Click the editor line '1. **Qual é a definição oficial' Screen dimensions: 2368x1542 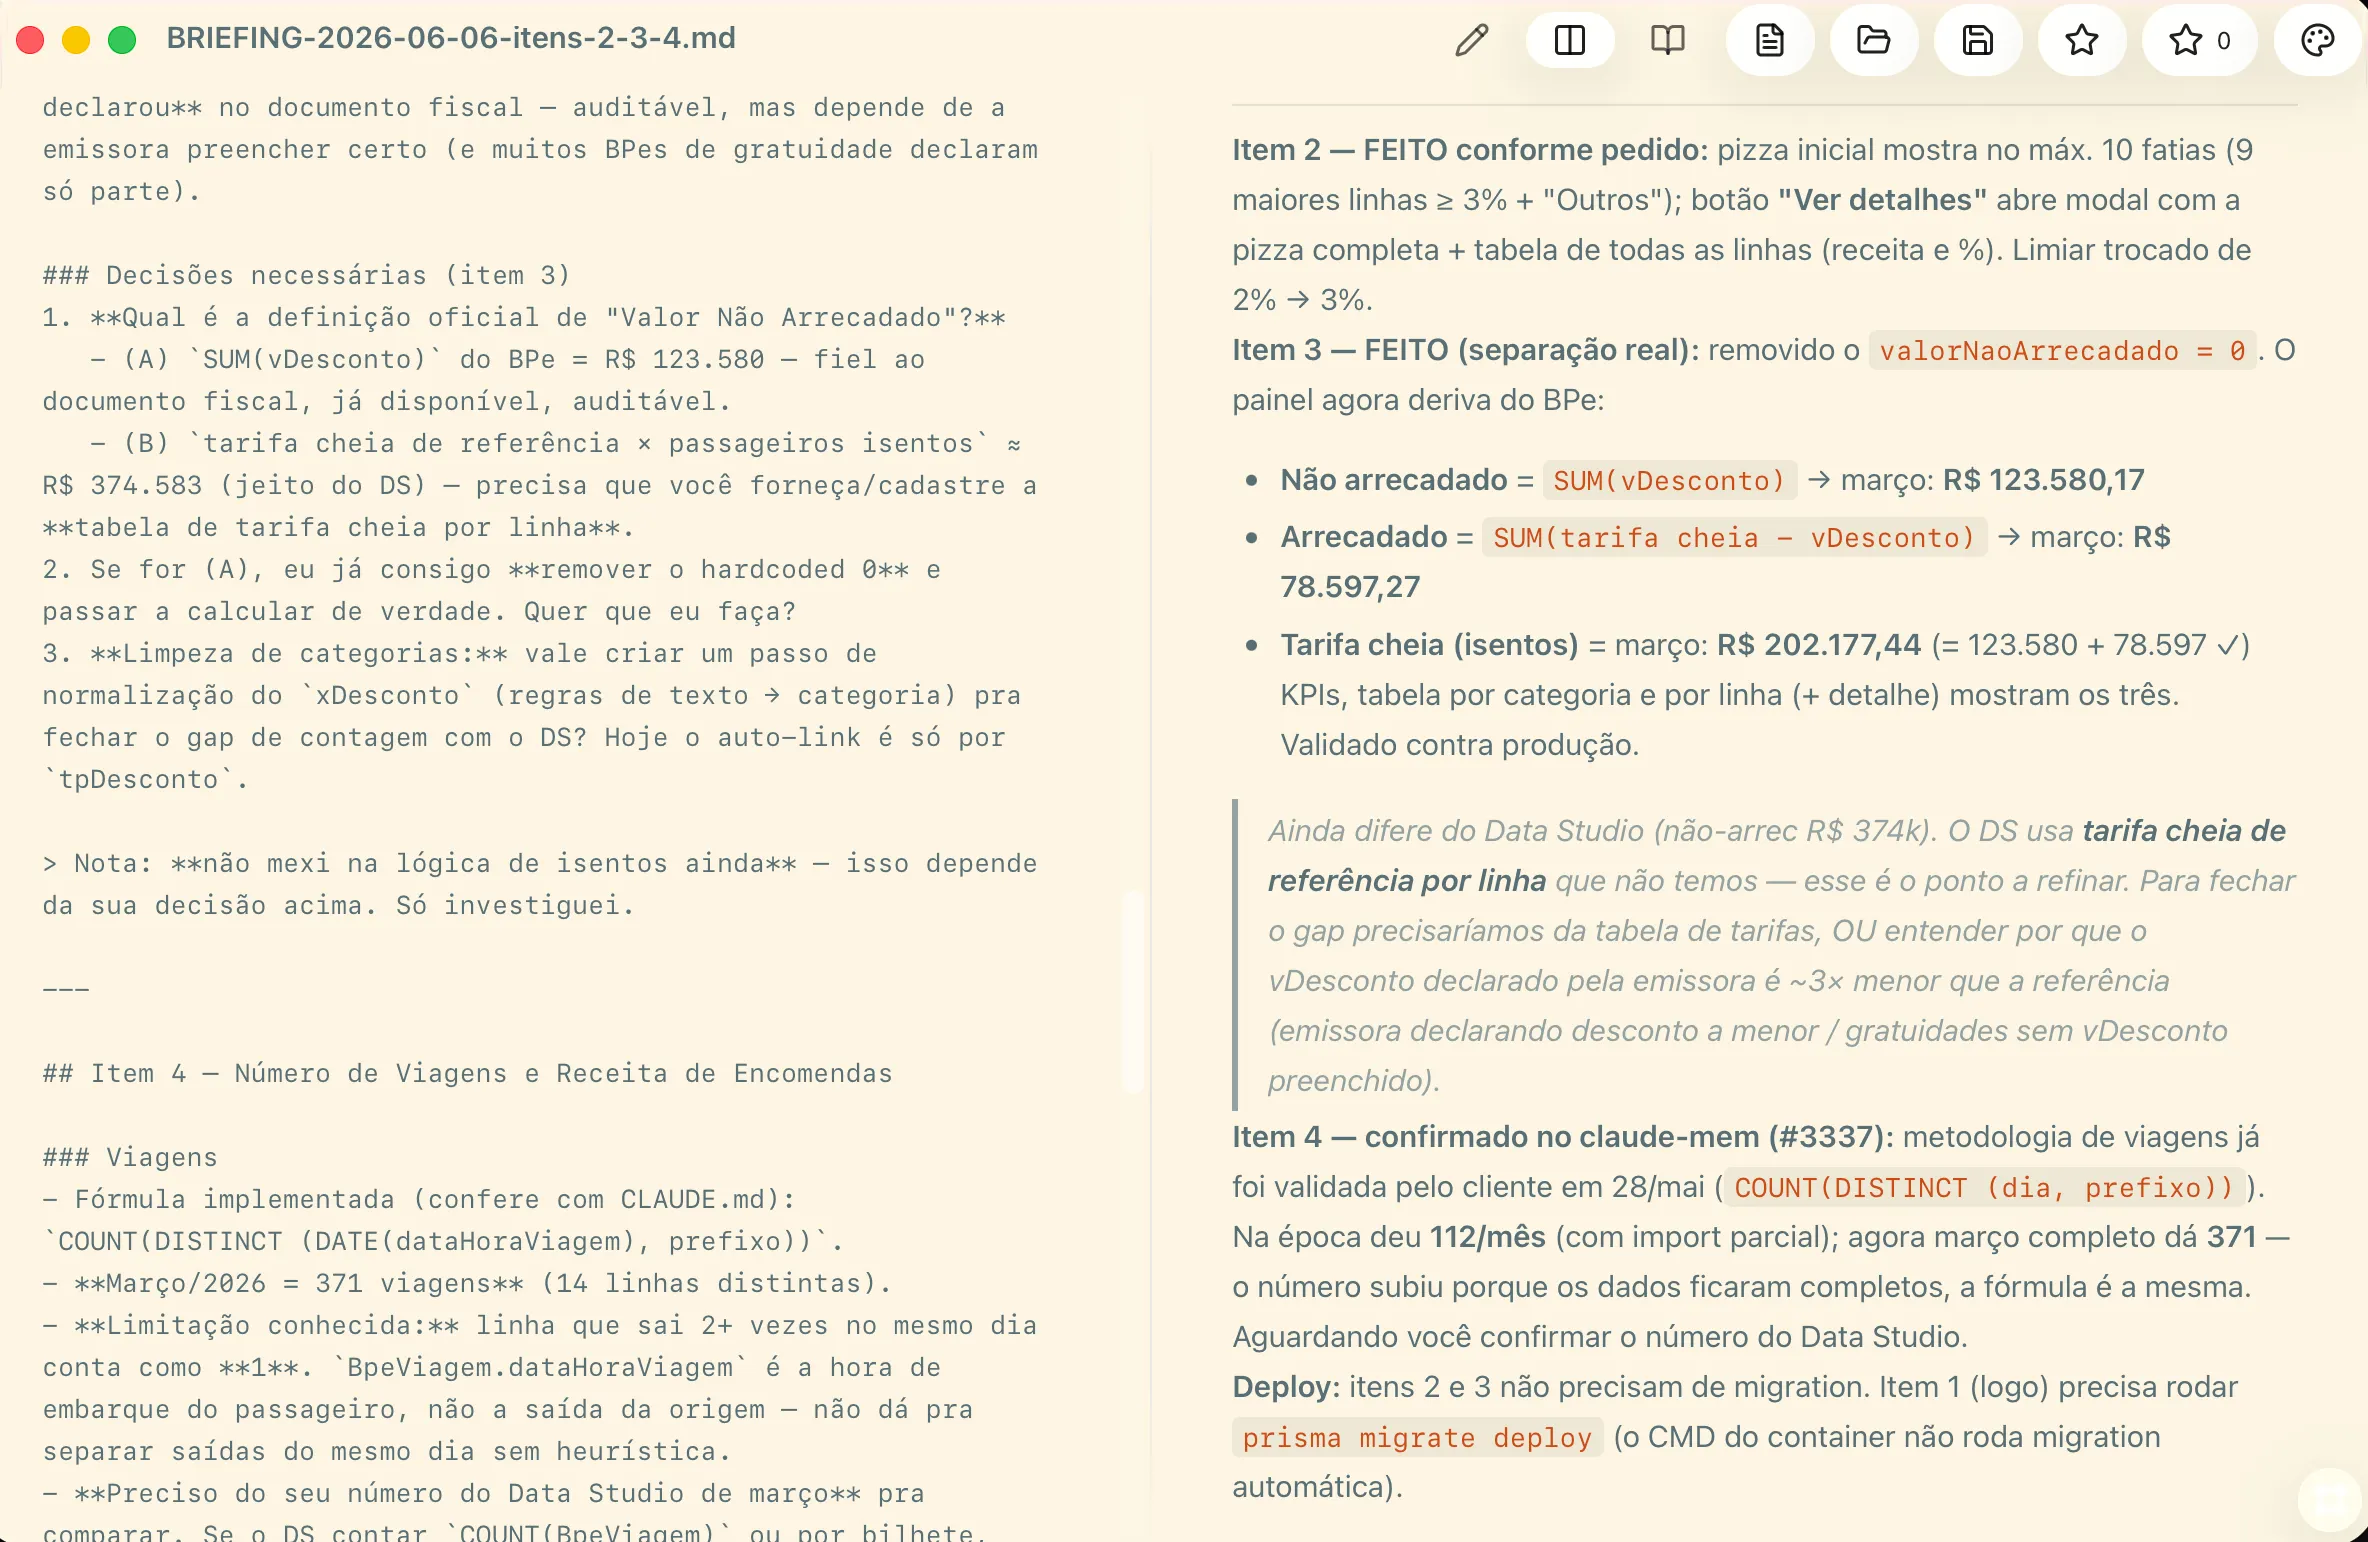(524, 317)
